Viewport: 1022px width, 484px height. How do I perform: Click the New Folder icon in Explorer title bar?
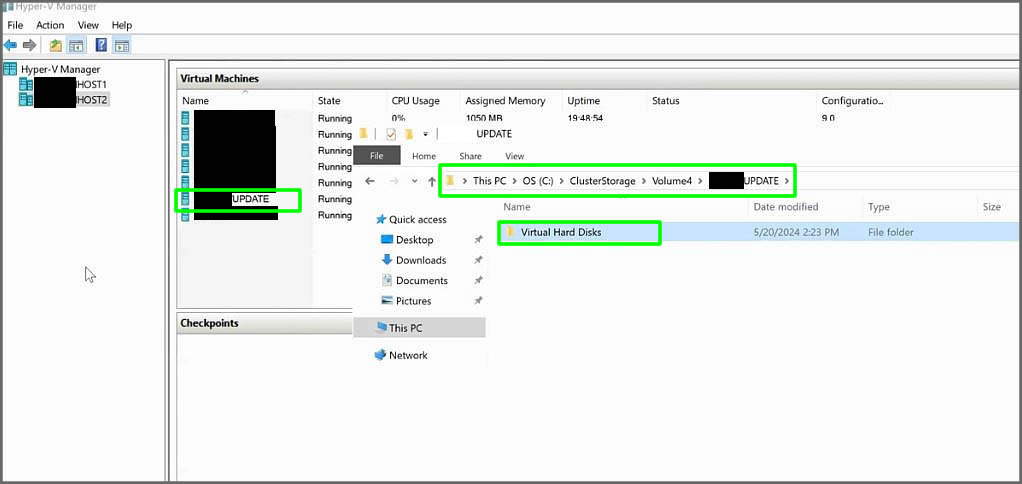tap(409, 134)
